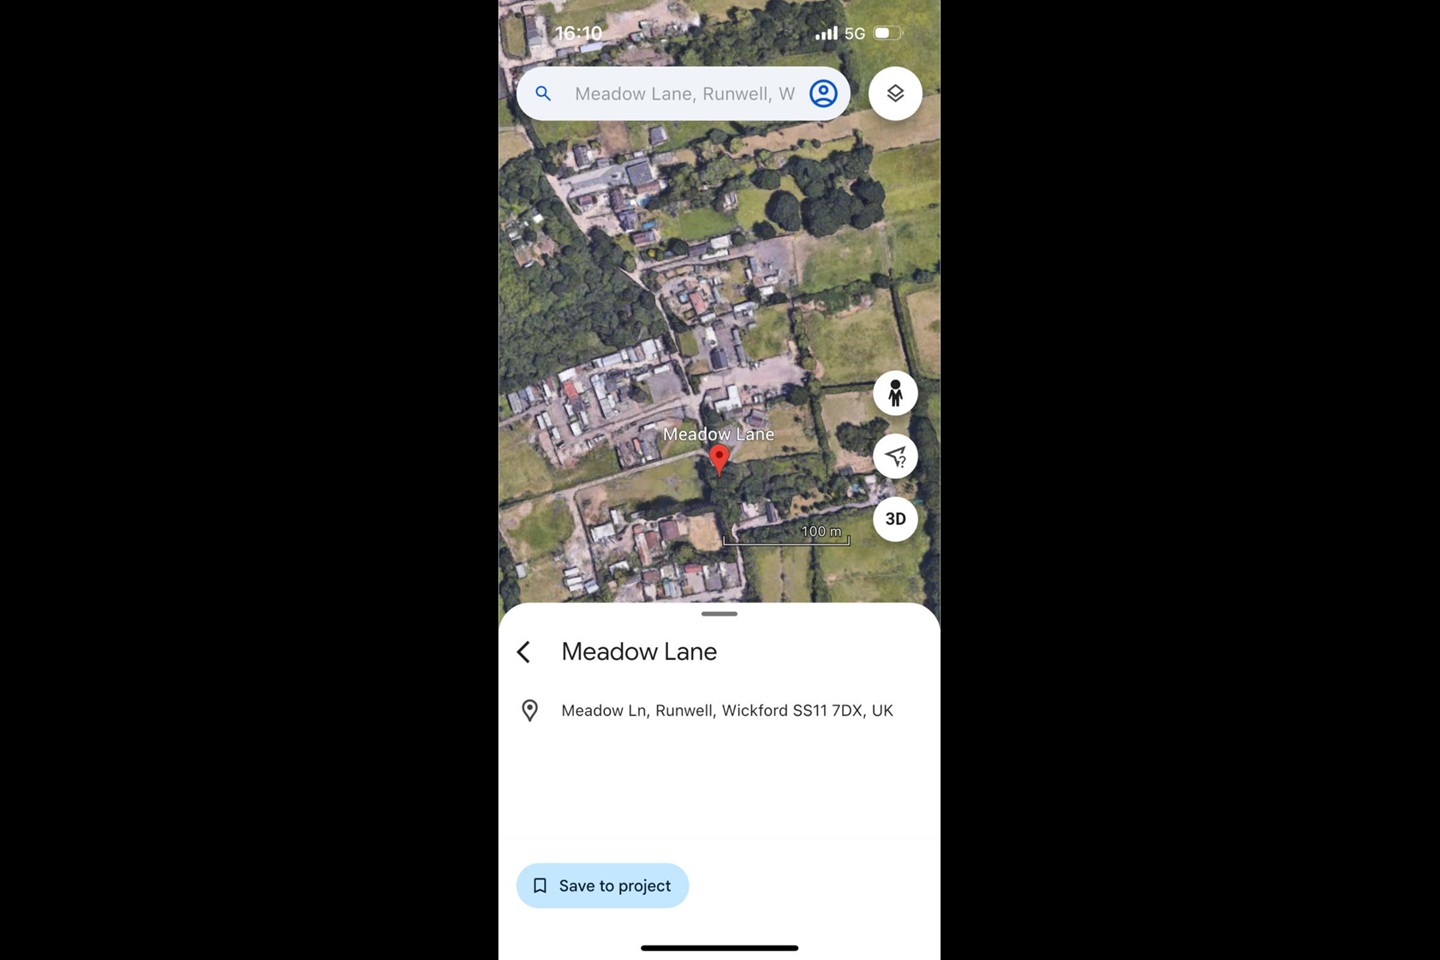Tap the bookmark icon in Save button
The height and width of the screenshot is (960, 1440).
[x=540, y=886]
